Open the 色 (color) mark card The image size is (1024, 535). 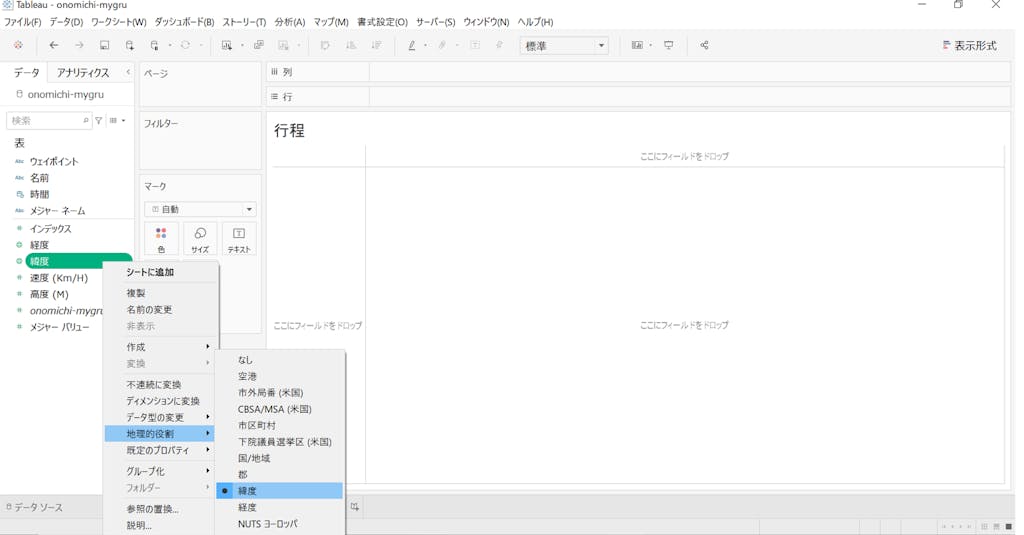pyautogui.click(x=161, y=239)
